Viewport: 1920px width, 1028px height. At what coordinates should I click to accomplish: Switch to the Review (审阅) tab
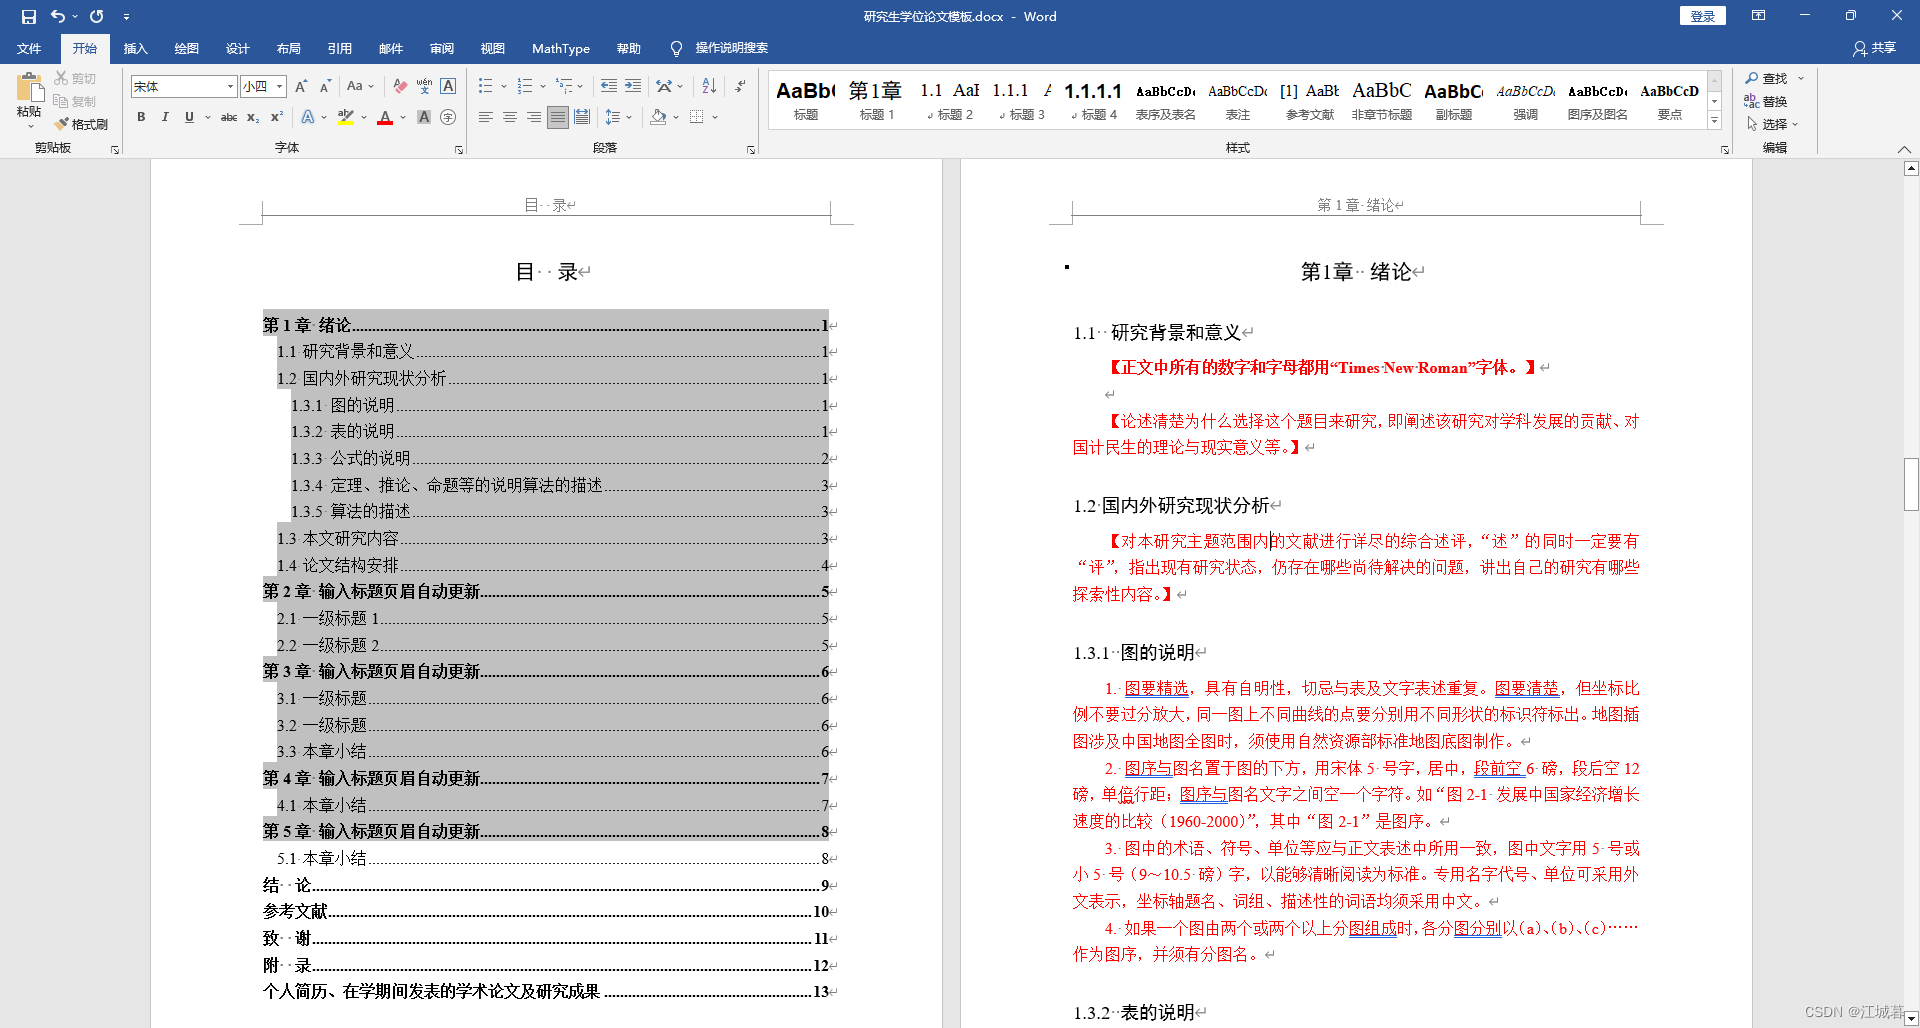pos(441,48)
